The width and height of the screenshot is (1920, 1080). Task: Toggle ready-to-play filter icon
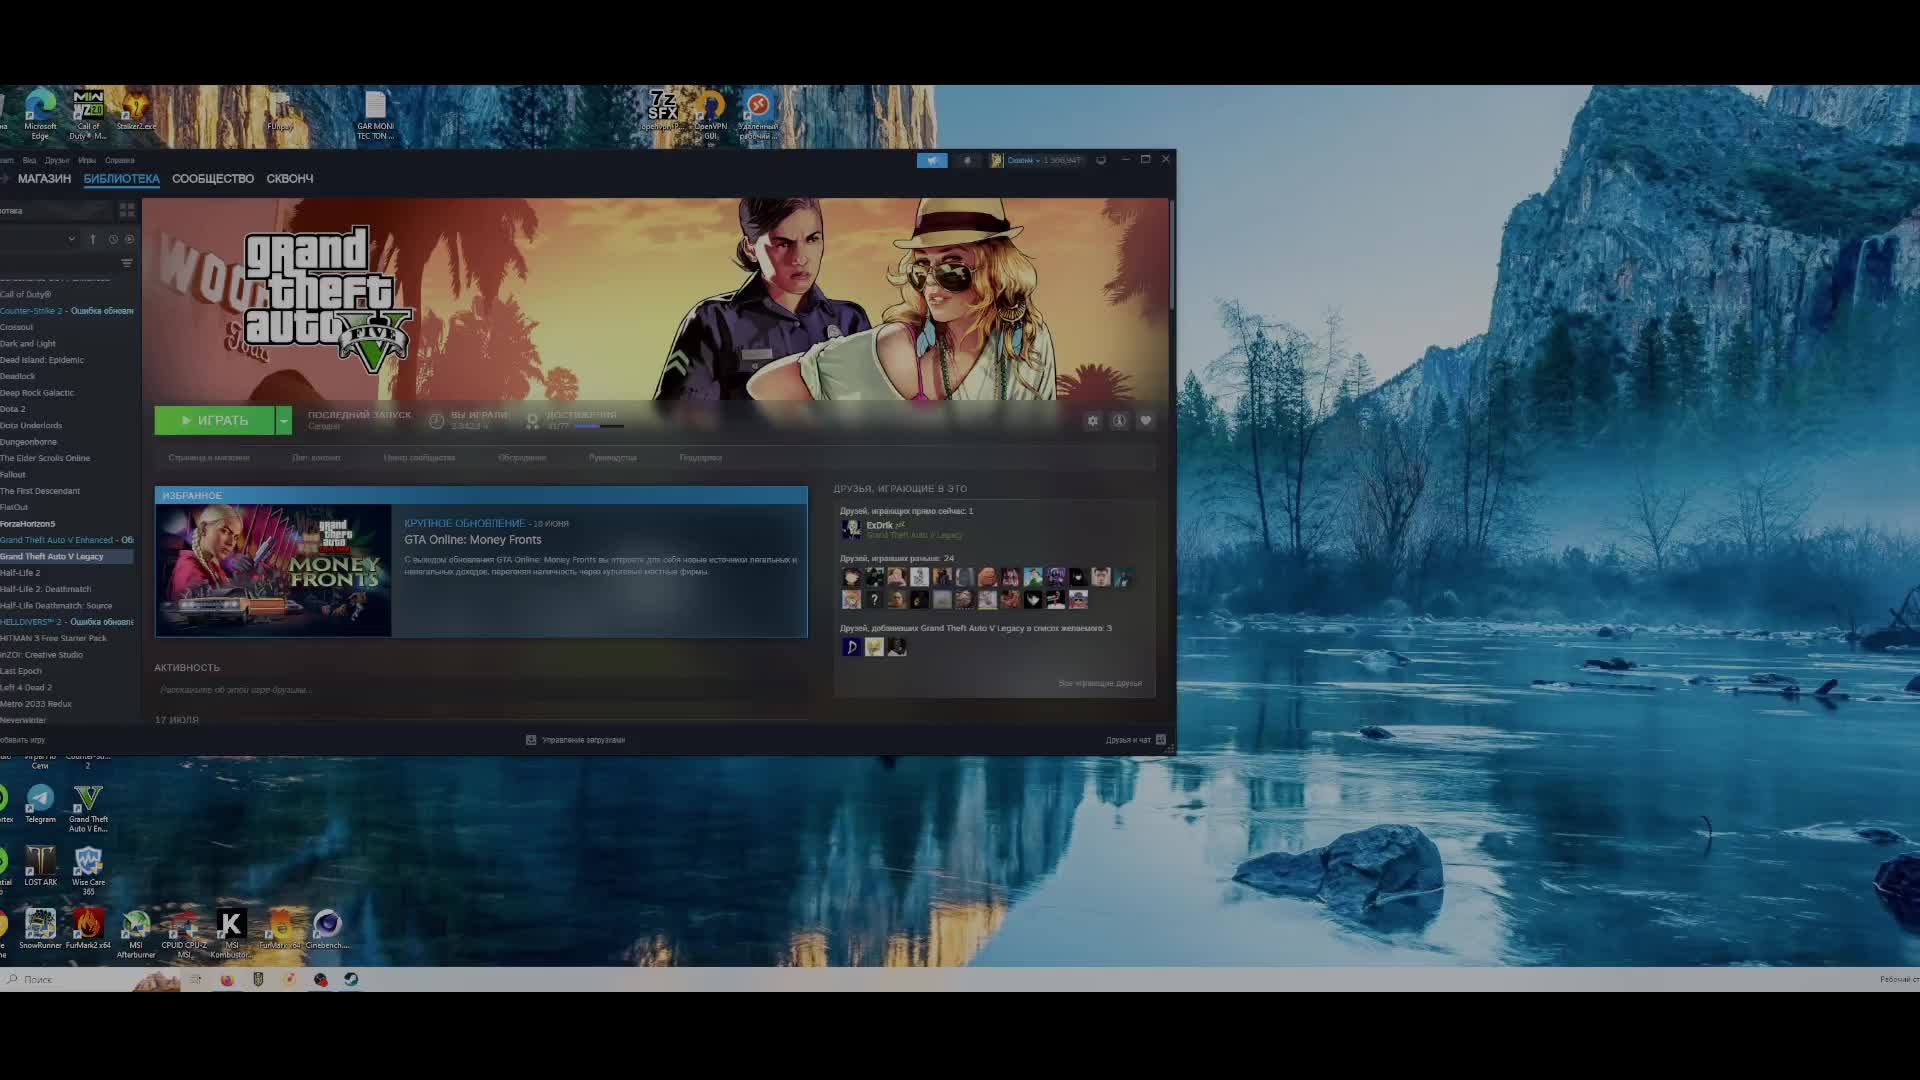click(x=129, y=240)
